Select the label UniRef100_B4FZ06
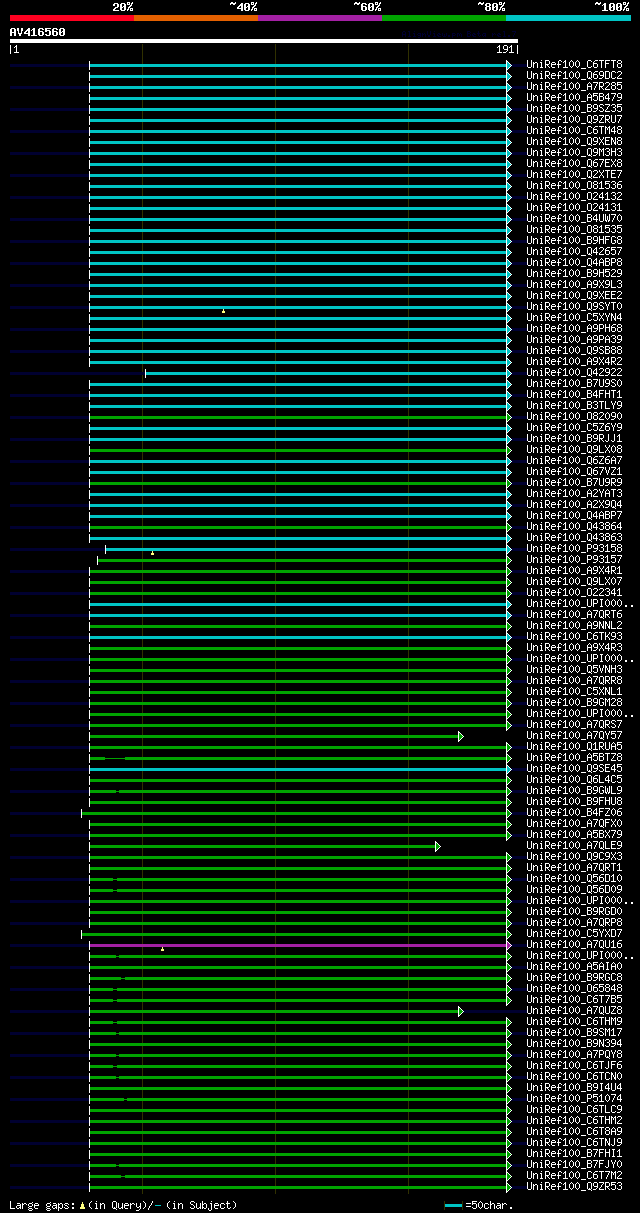The image size is (640, 1213). pos(574,812)
